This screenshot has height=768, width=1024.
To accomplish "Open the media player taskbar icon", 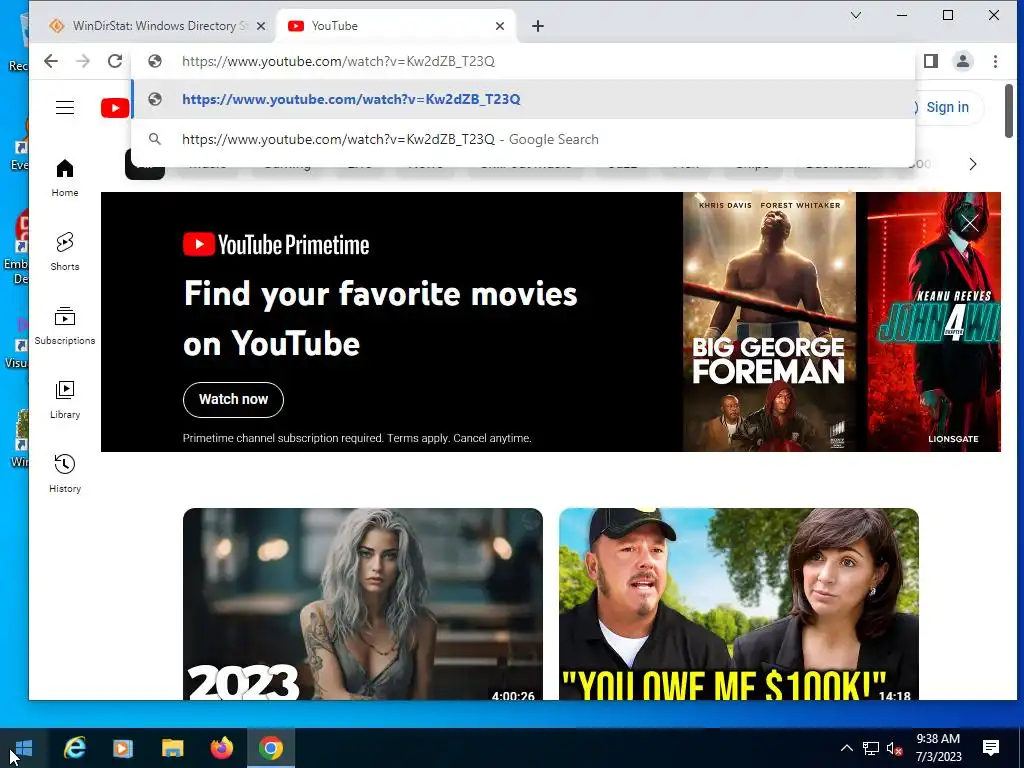I will 123,748.
